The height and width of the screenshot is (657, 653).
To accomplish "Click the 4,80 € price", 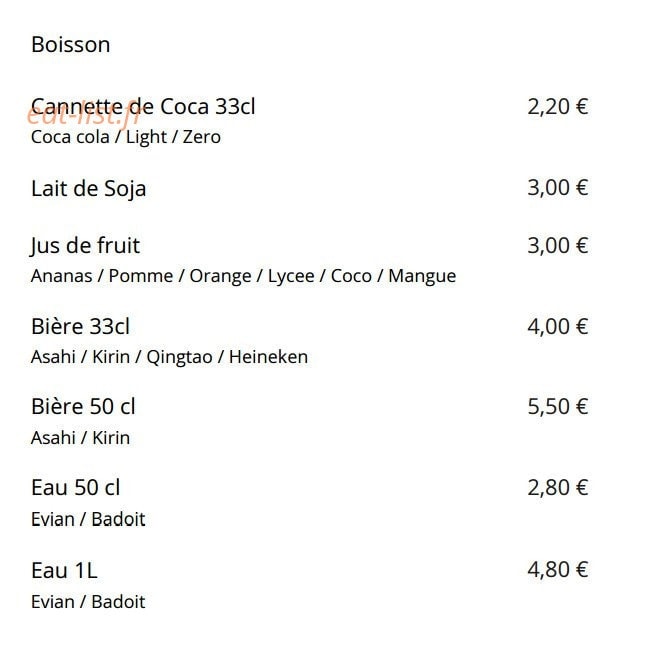I will click(557, 569).
